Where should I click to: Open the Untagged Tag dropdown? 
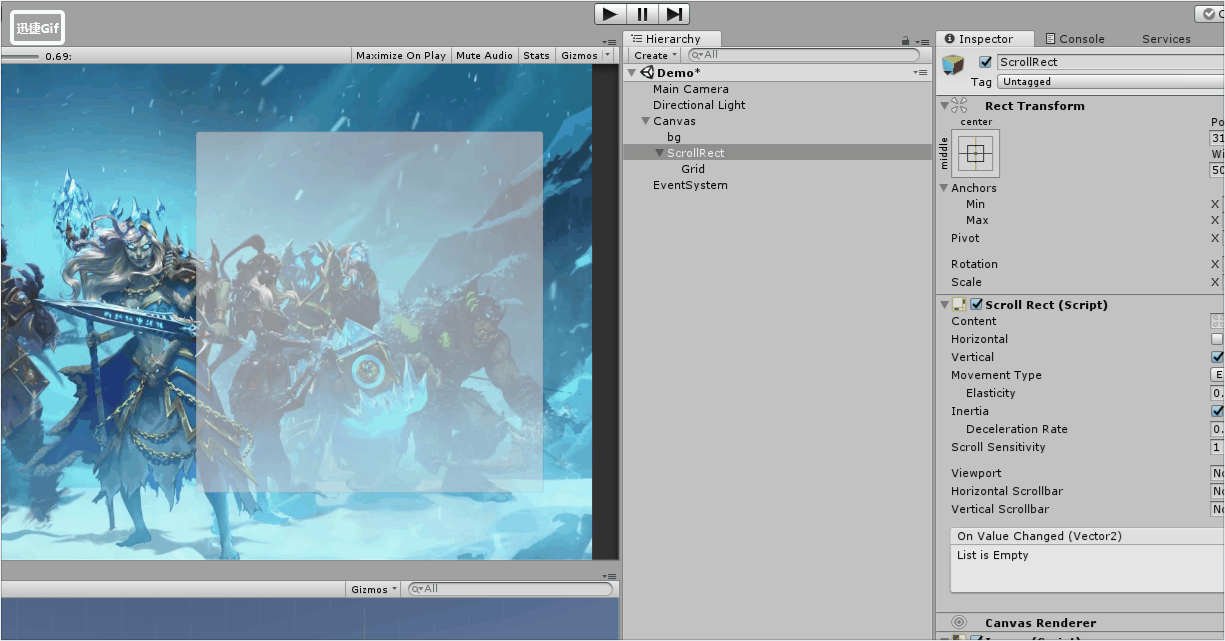[x=1110, y=82]
